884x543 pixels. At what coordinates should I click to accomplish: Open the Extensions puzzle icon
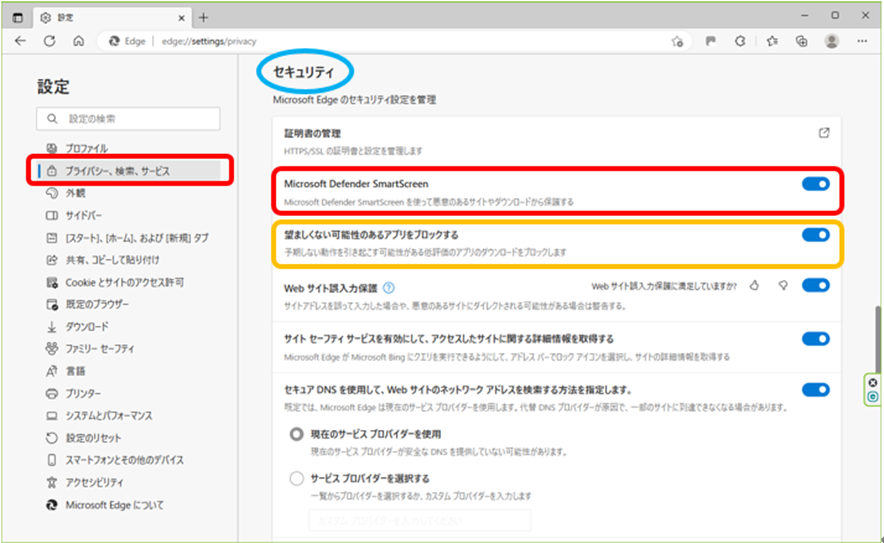click(740, 41)
